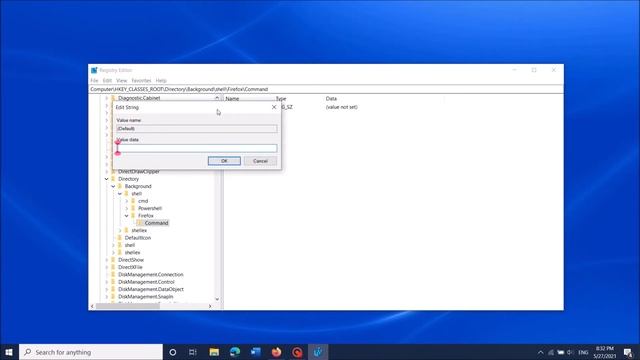The height and width of the screenshot is (360, 640).
Task: Select the Background key
Action: point(138,186)
